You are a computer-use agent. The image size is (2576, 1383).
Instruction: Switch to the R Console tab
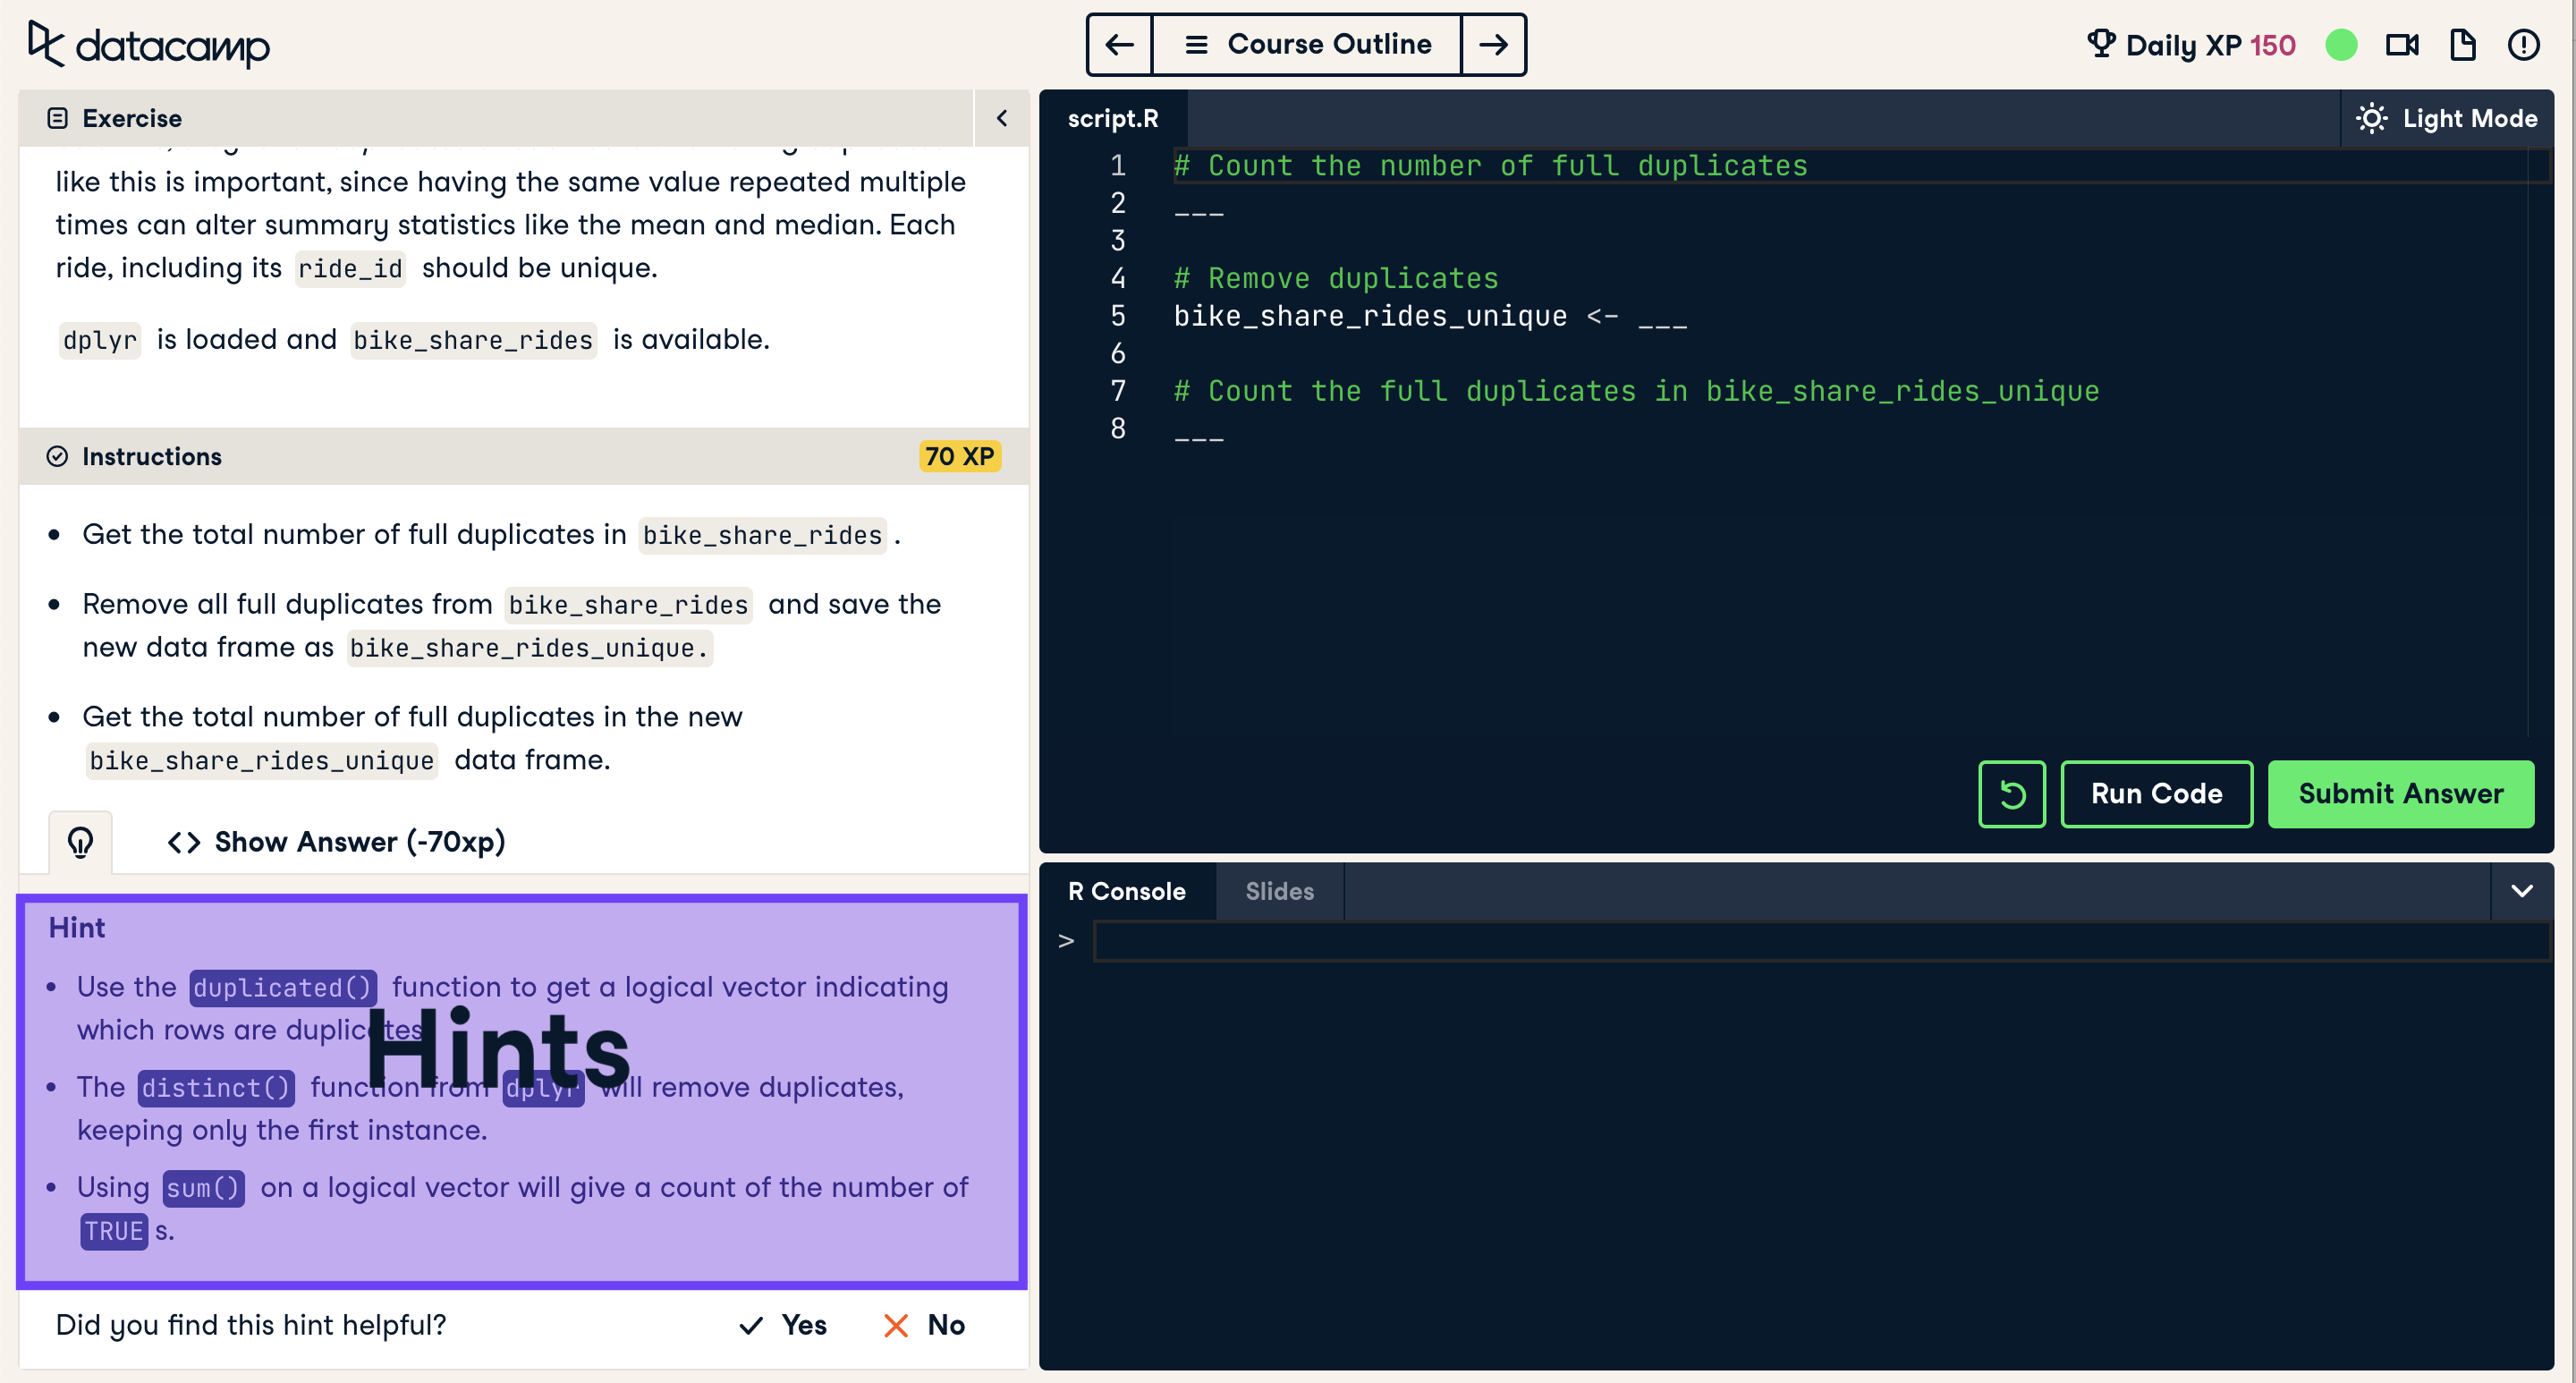[1127, 891]
